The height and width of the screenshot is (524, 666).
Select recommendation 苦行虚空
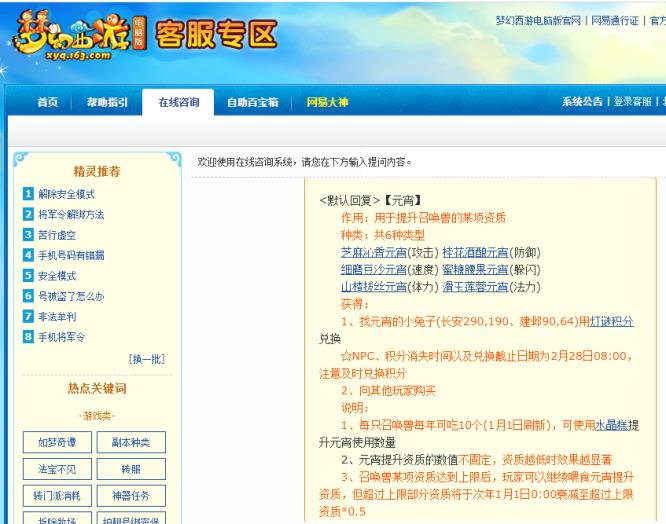pyautogui.click(x=57, y=235)
